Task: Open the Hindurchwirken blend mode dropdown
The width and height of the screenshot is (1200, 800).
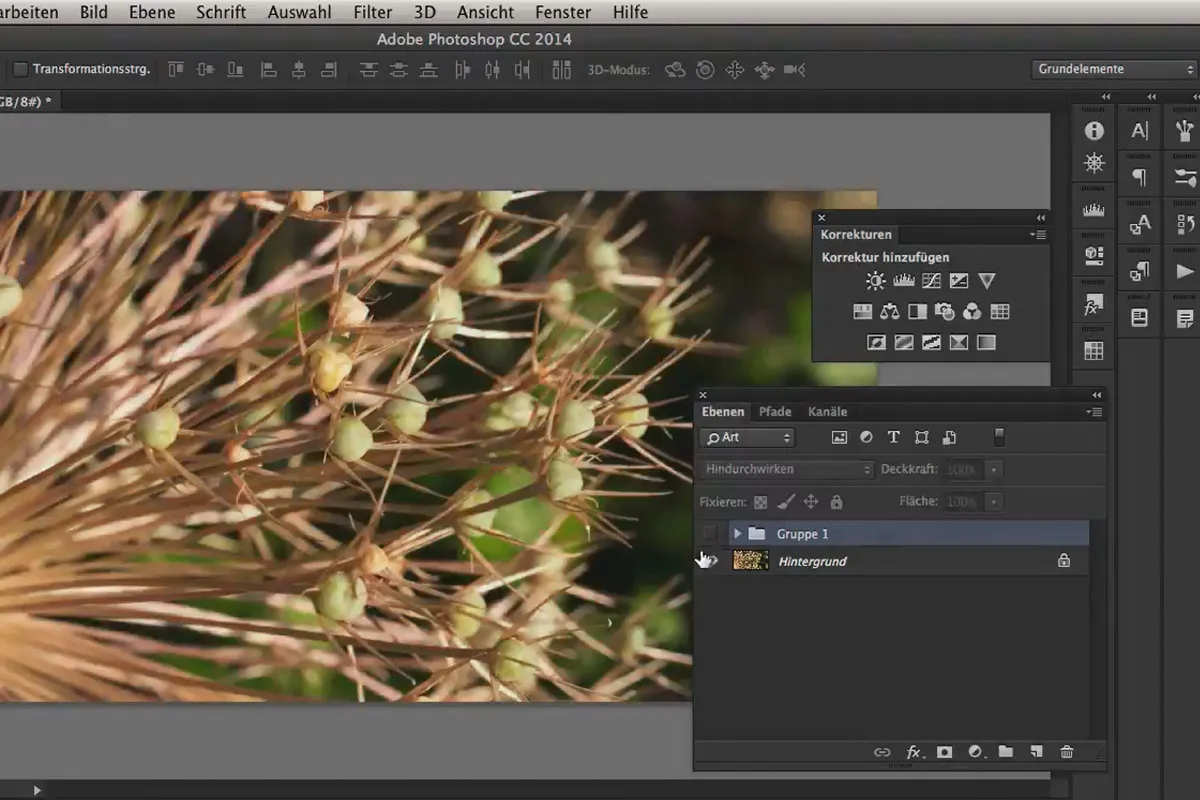Action: [x=787, y=469]
